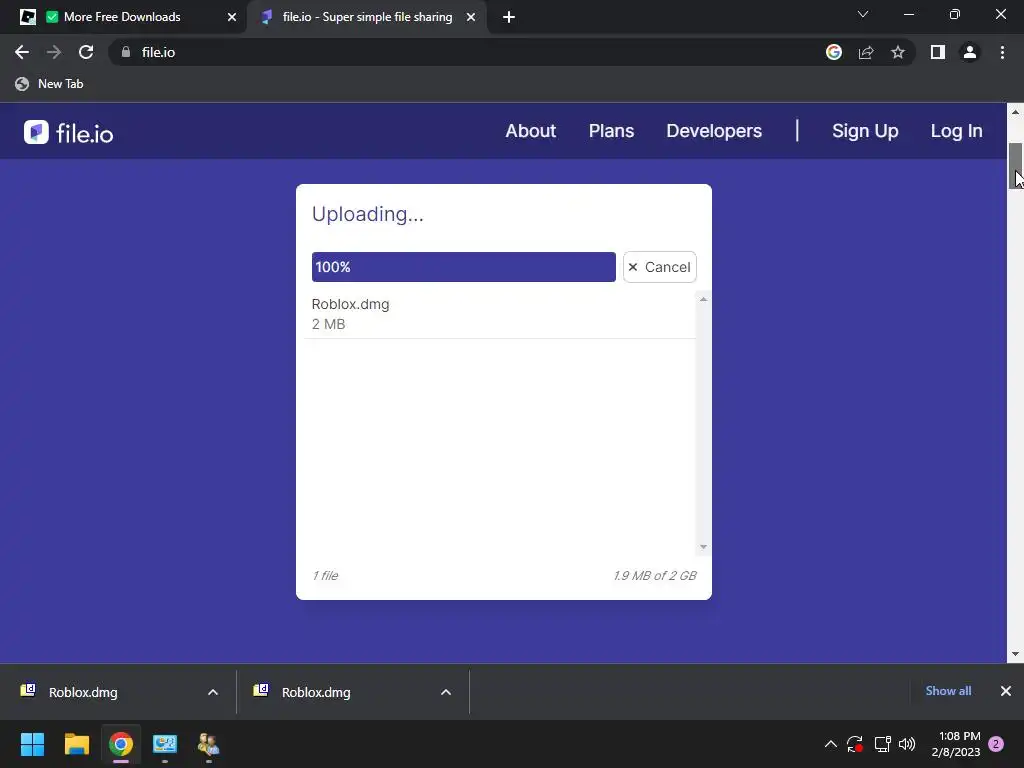Click the page vertical scrollbar thumb

tap(1016, 166)
